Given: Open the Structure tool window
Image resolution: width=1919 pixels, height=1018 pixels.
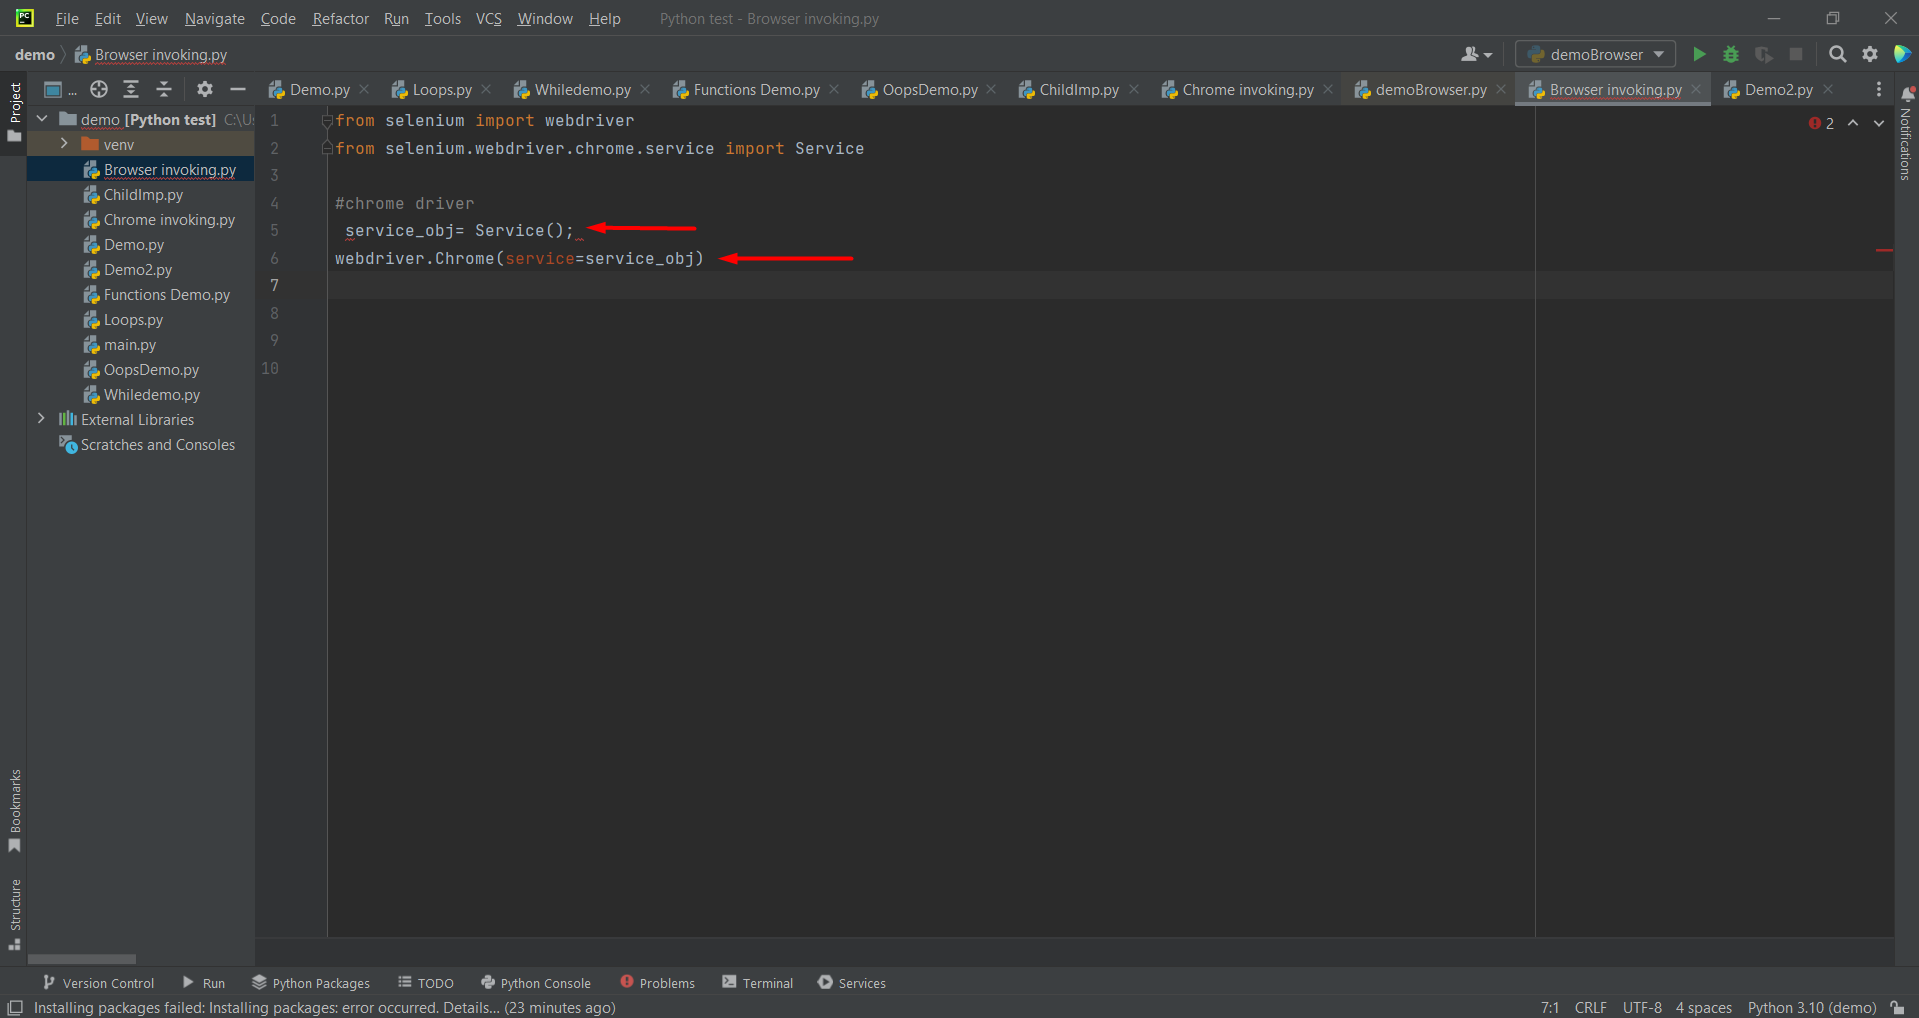Looking at the screenshot, I should (14, 915).
